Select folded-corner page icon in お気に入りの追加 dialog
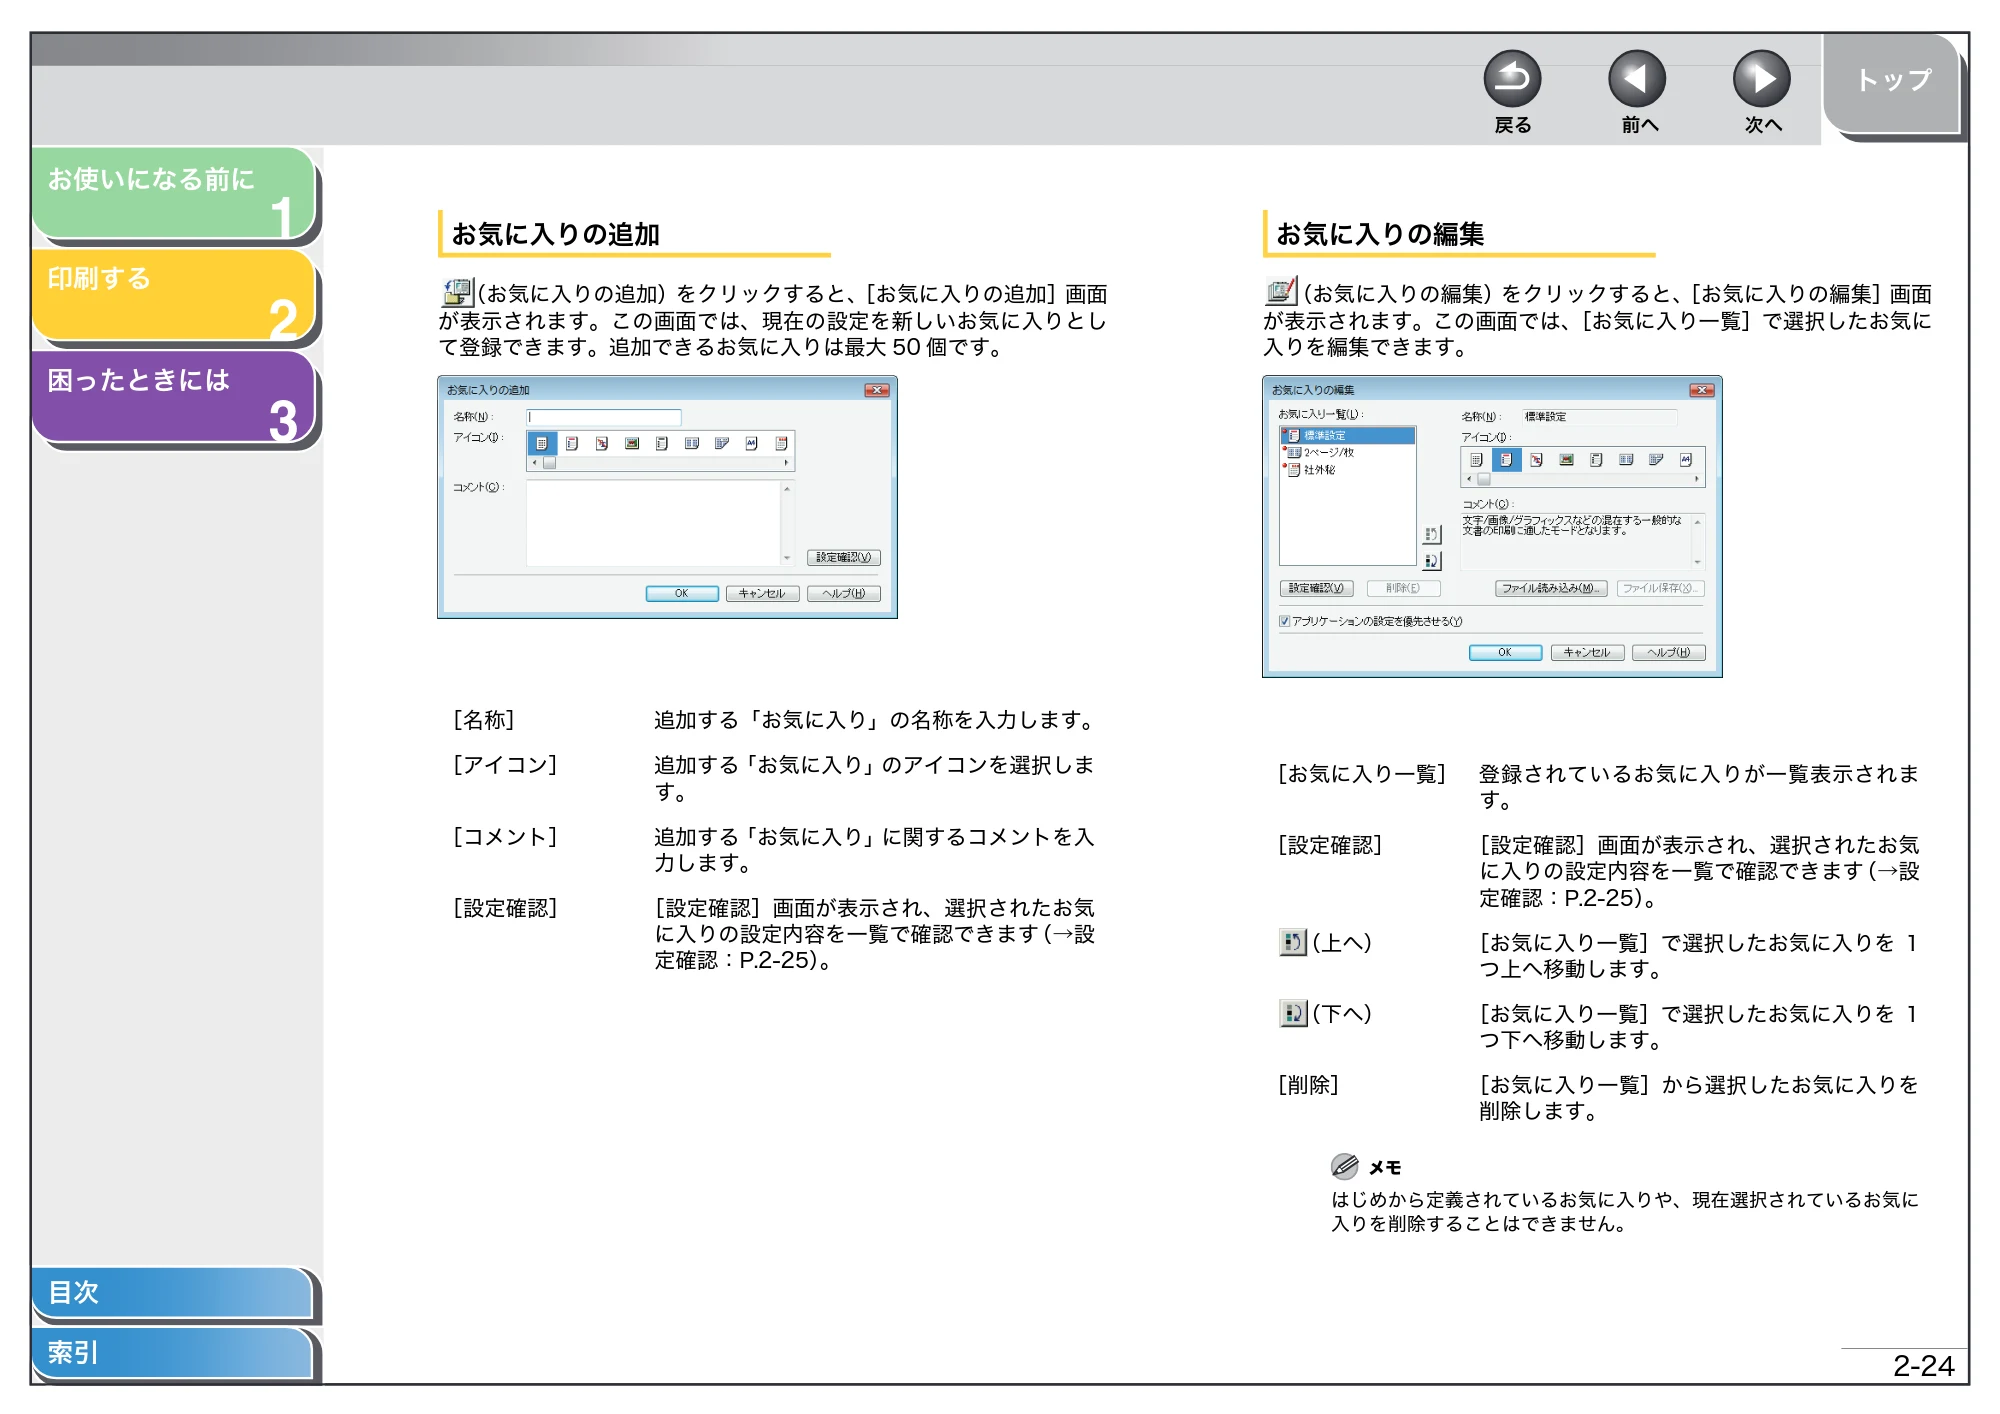2000x1414 pixels. (722, 443)
